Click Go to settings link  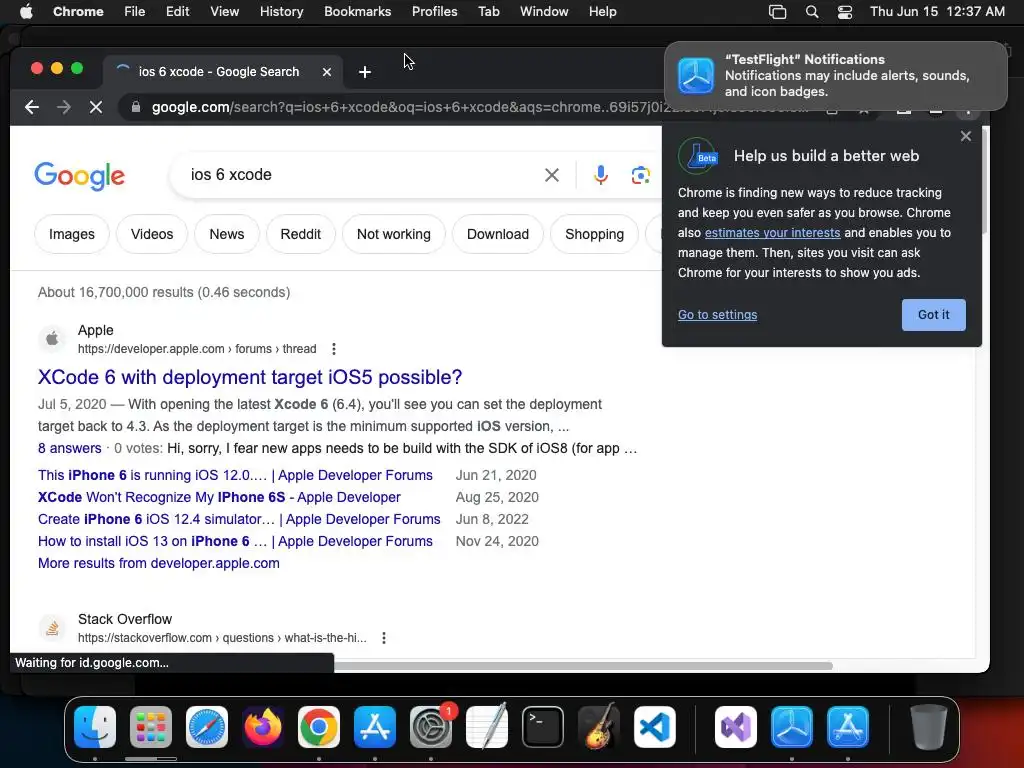tap(717, 315)
